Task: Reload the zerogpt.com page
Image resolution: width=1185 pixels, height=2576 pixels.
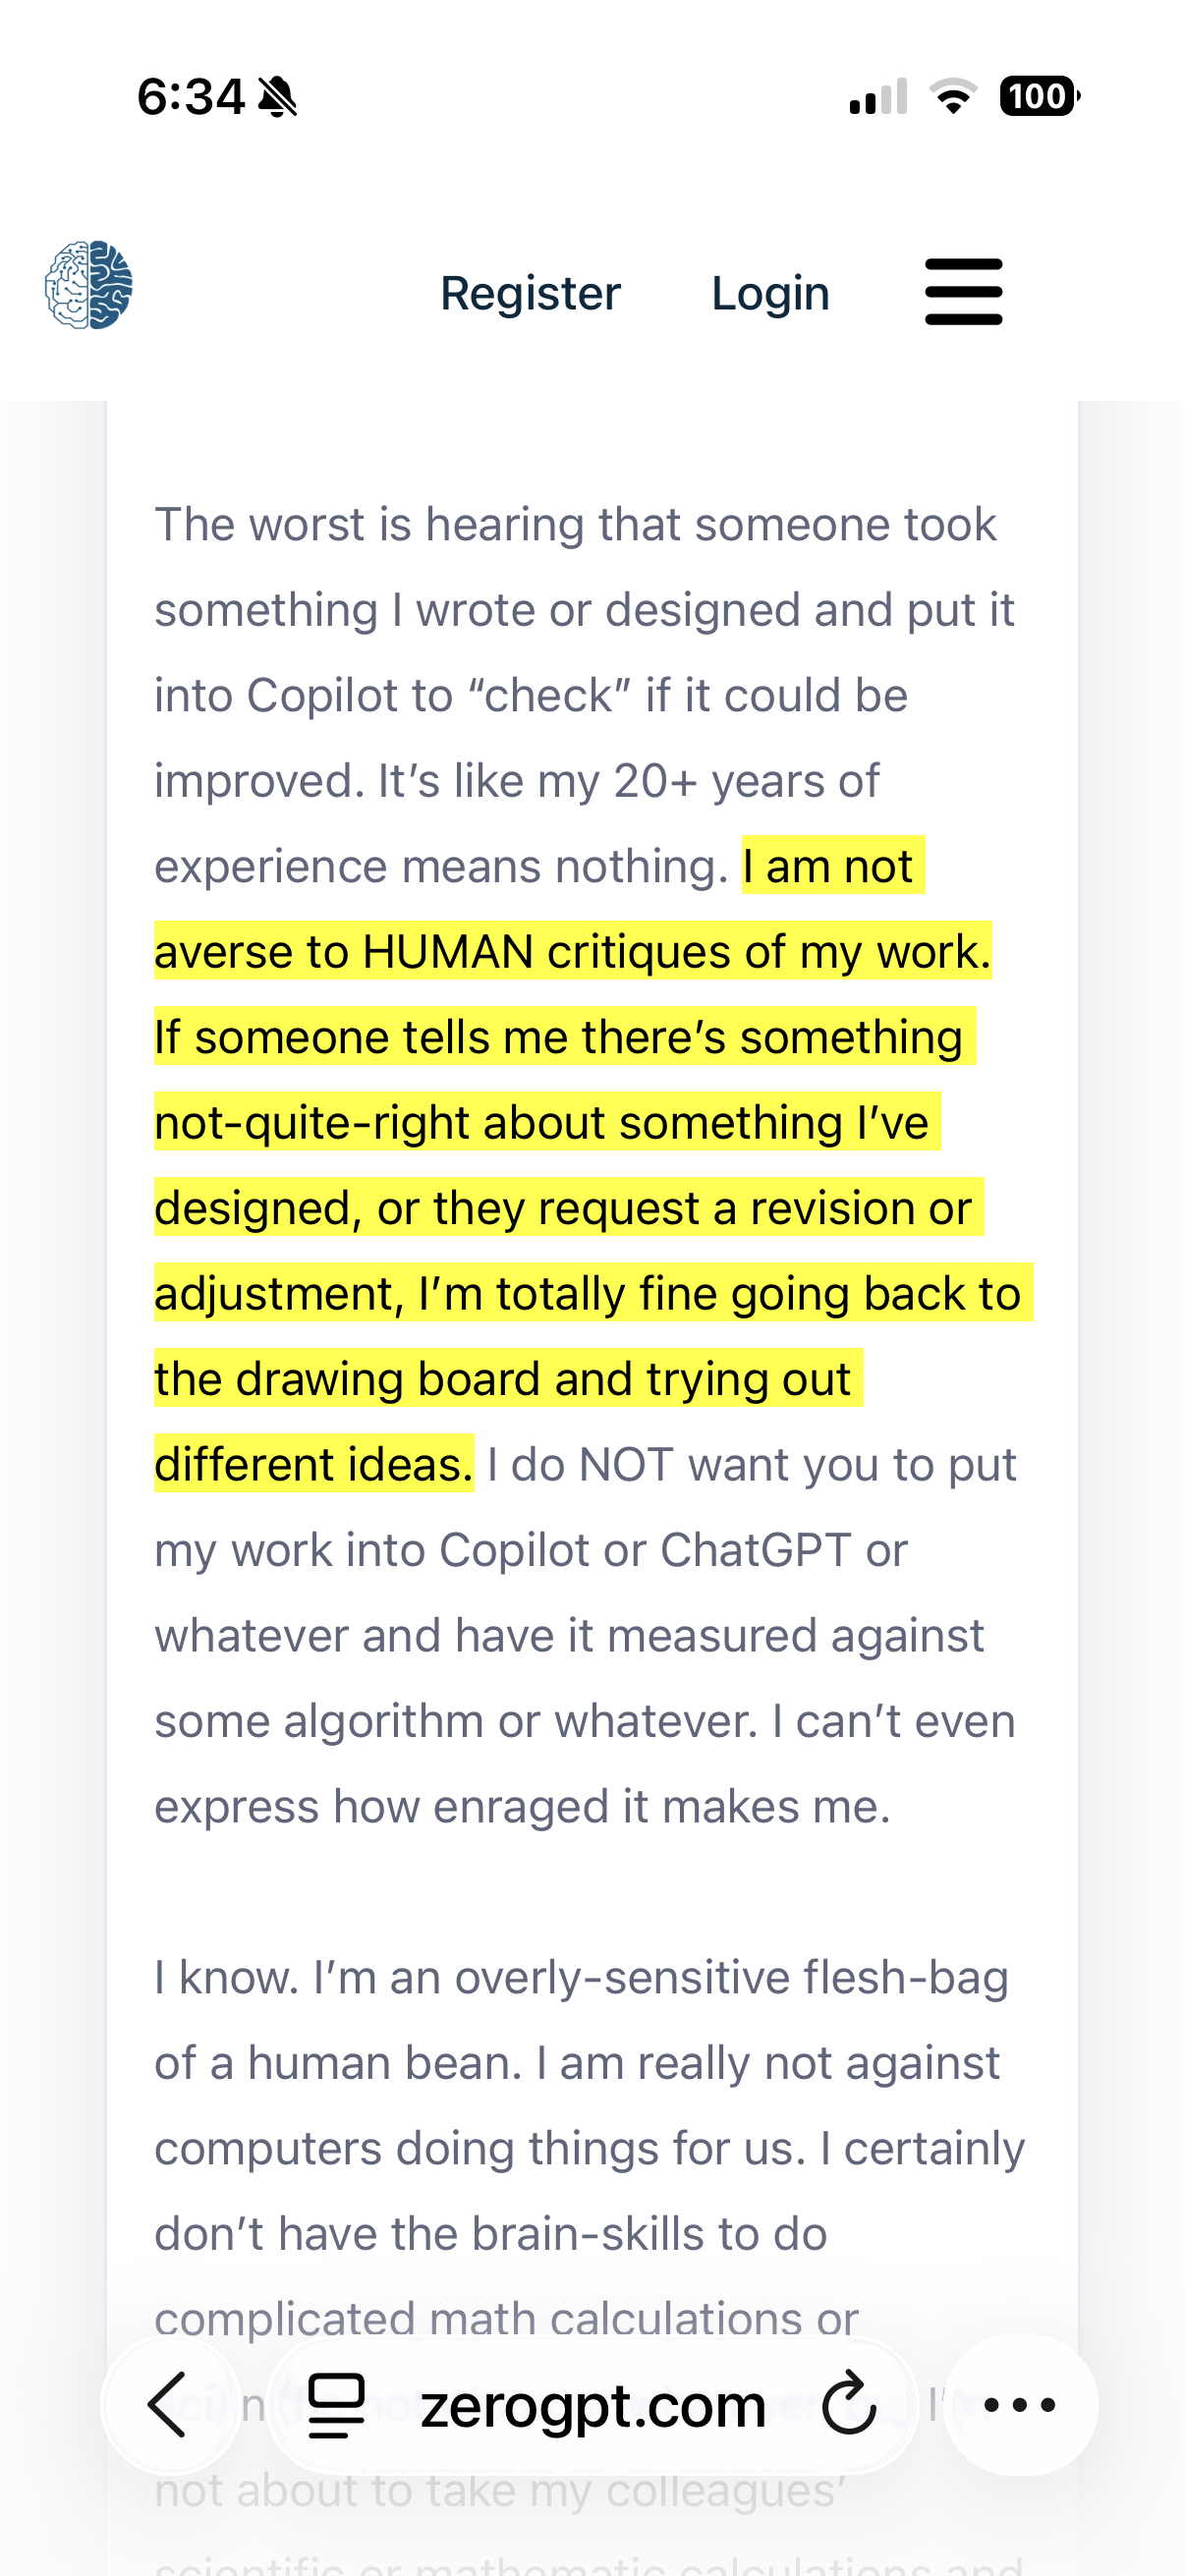Action: click(x=848, y=2404)
